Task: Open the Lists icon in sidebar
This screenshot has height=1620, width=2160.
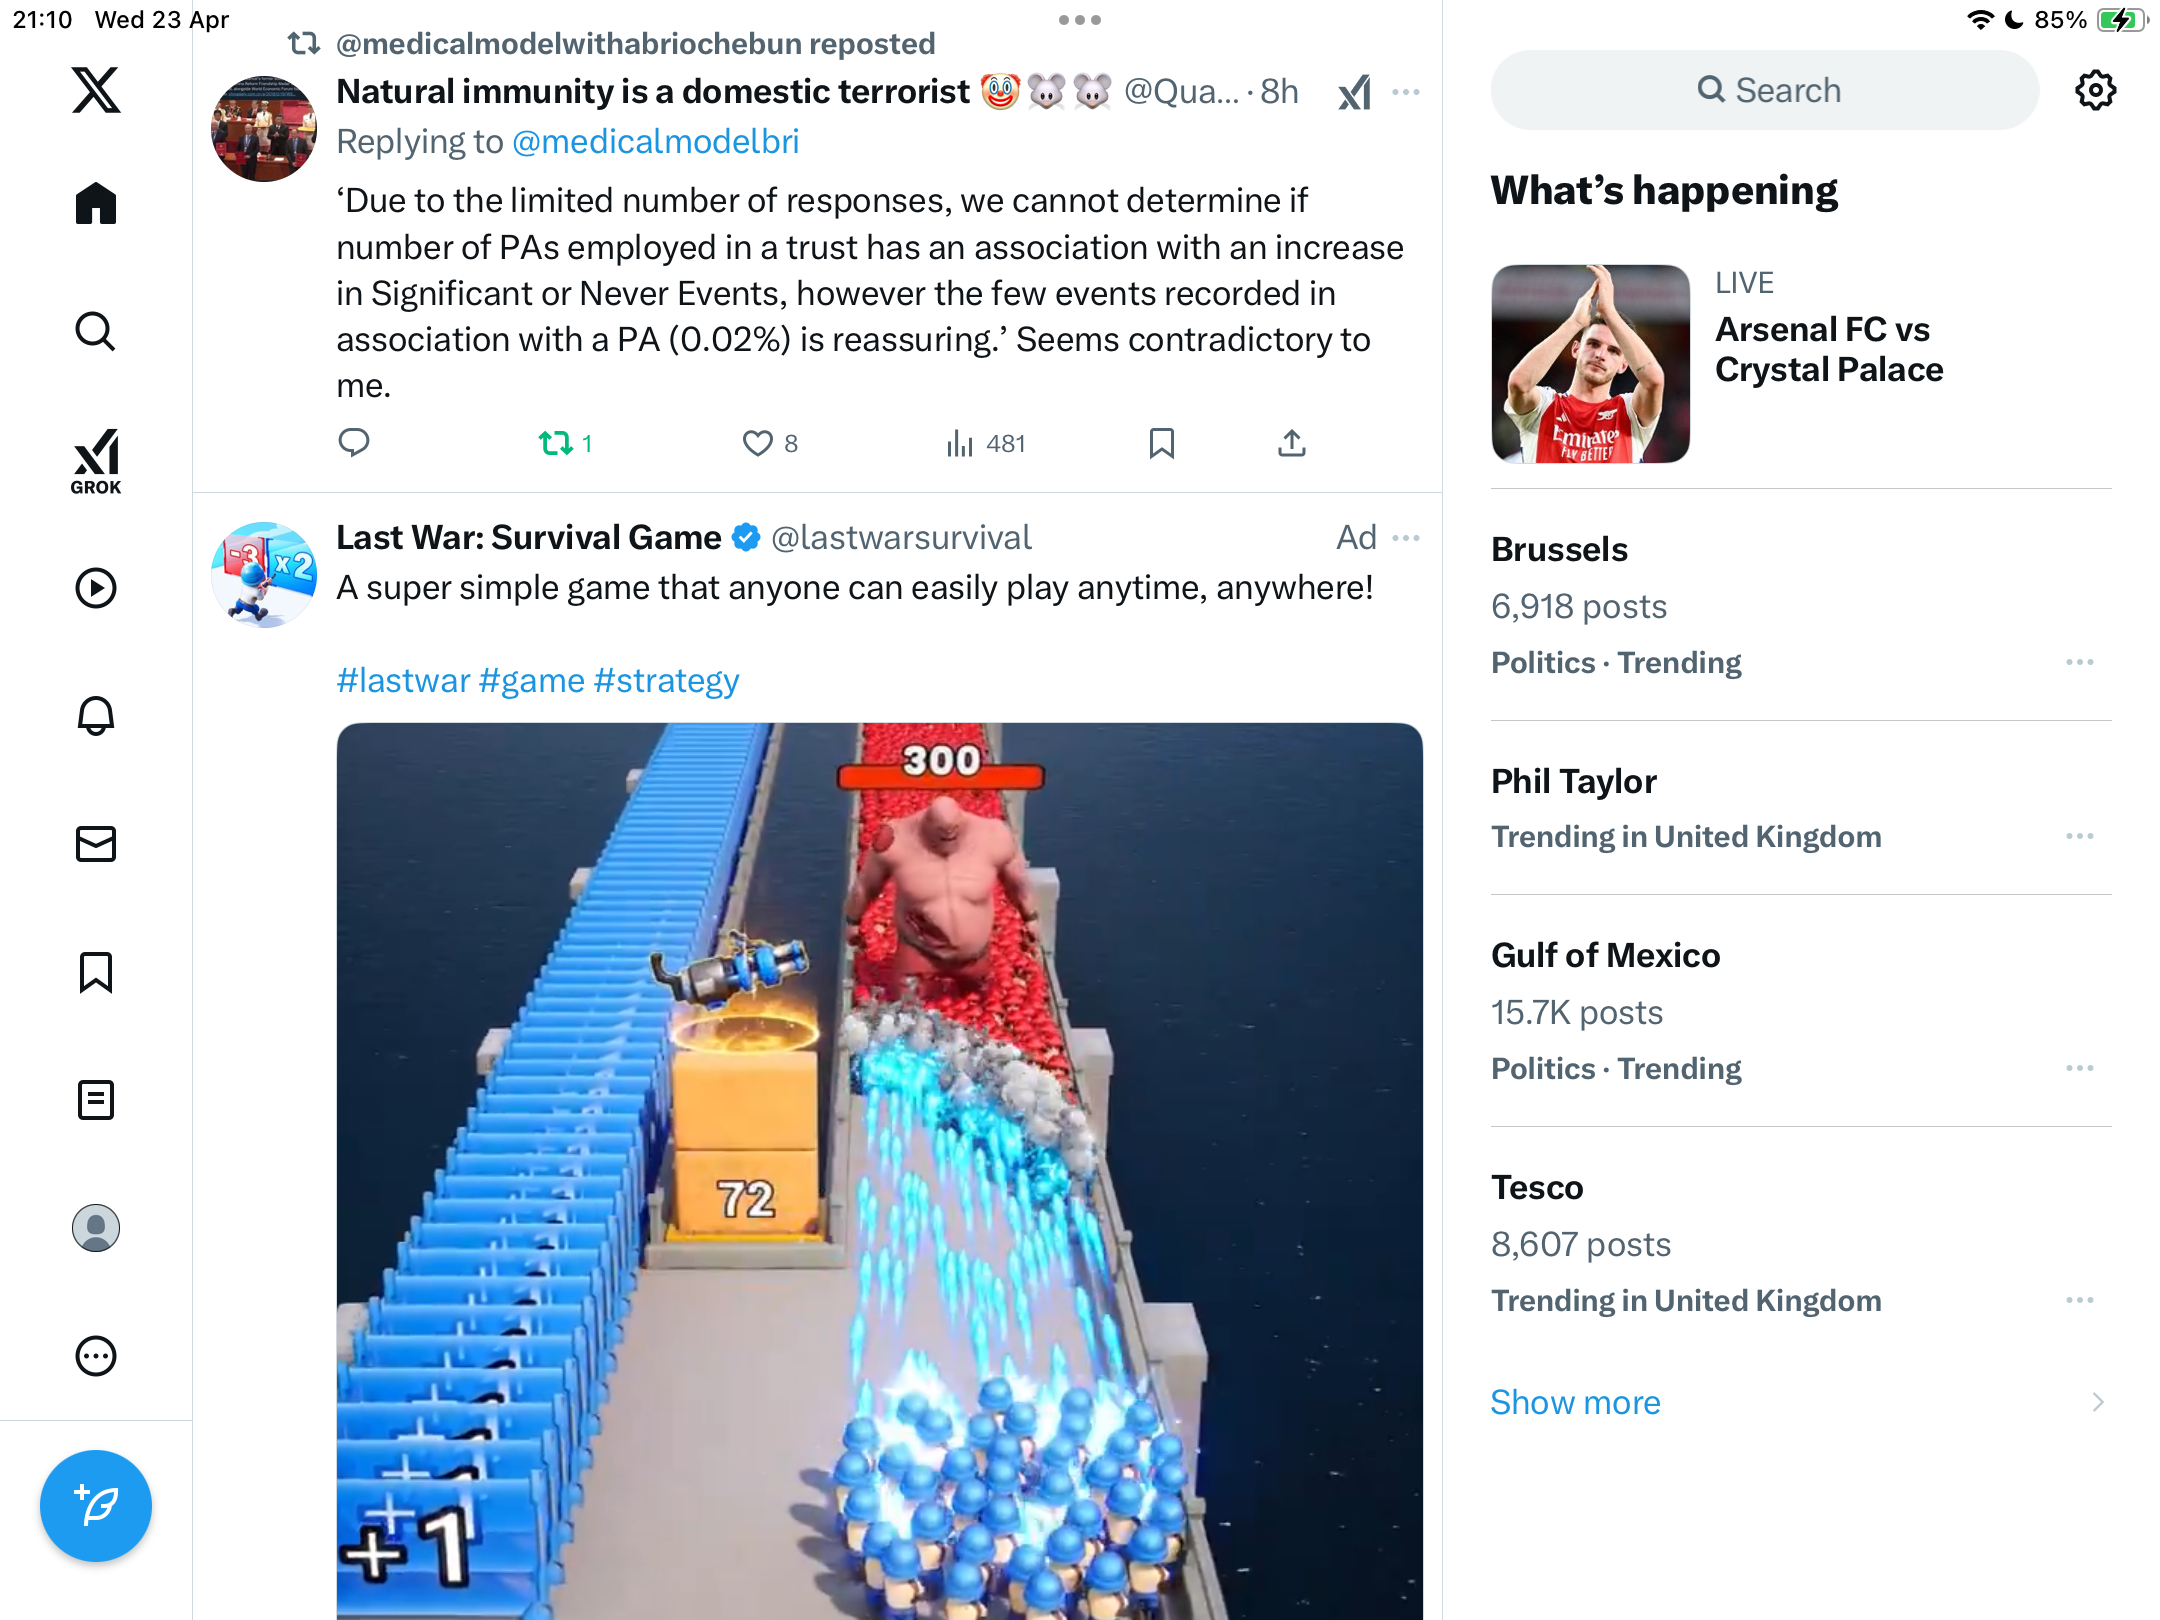Action: tap(96, 1100)
